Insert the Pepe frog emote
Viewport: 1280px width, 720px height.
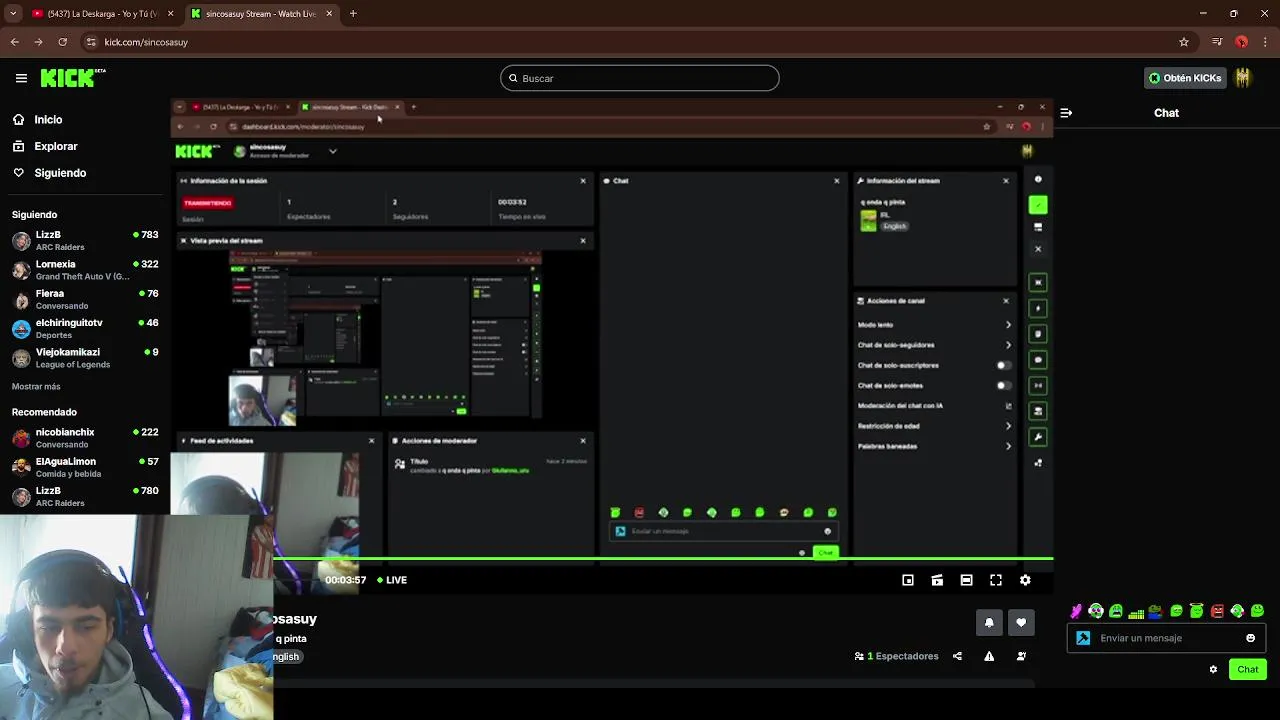click(1155, 611)
